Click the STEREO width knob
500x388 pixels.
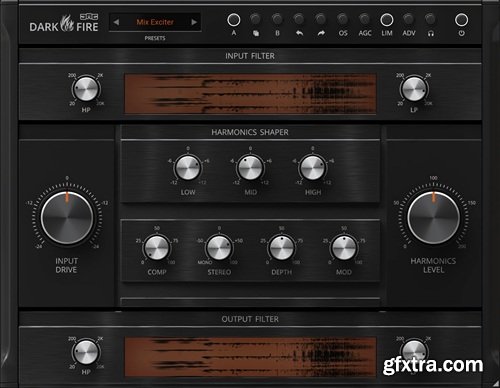pyautogui.click(x=219, y=248)
